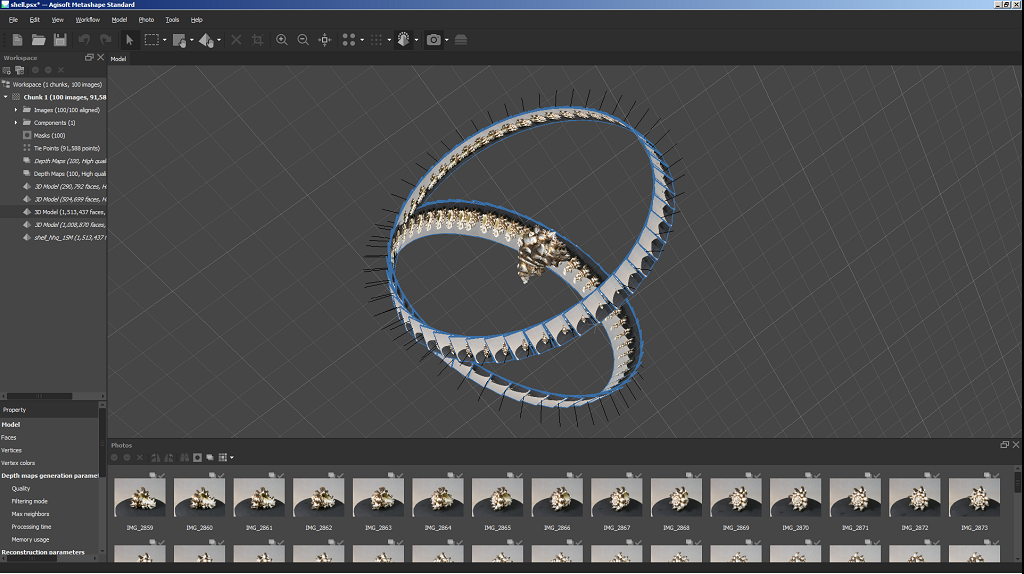Open the Tools menu
Screen dimensions: 1024x574
pos(172,19)
